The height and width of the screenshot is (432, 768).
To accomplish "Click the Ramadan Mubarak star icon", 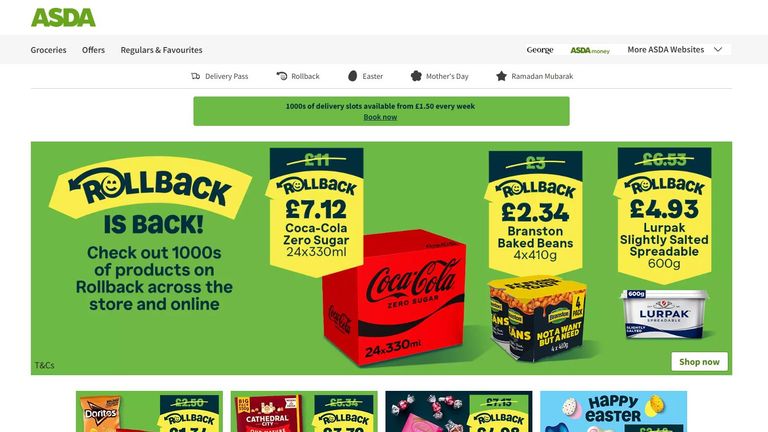I will tap(501, 76).
